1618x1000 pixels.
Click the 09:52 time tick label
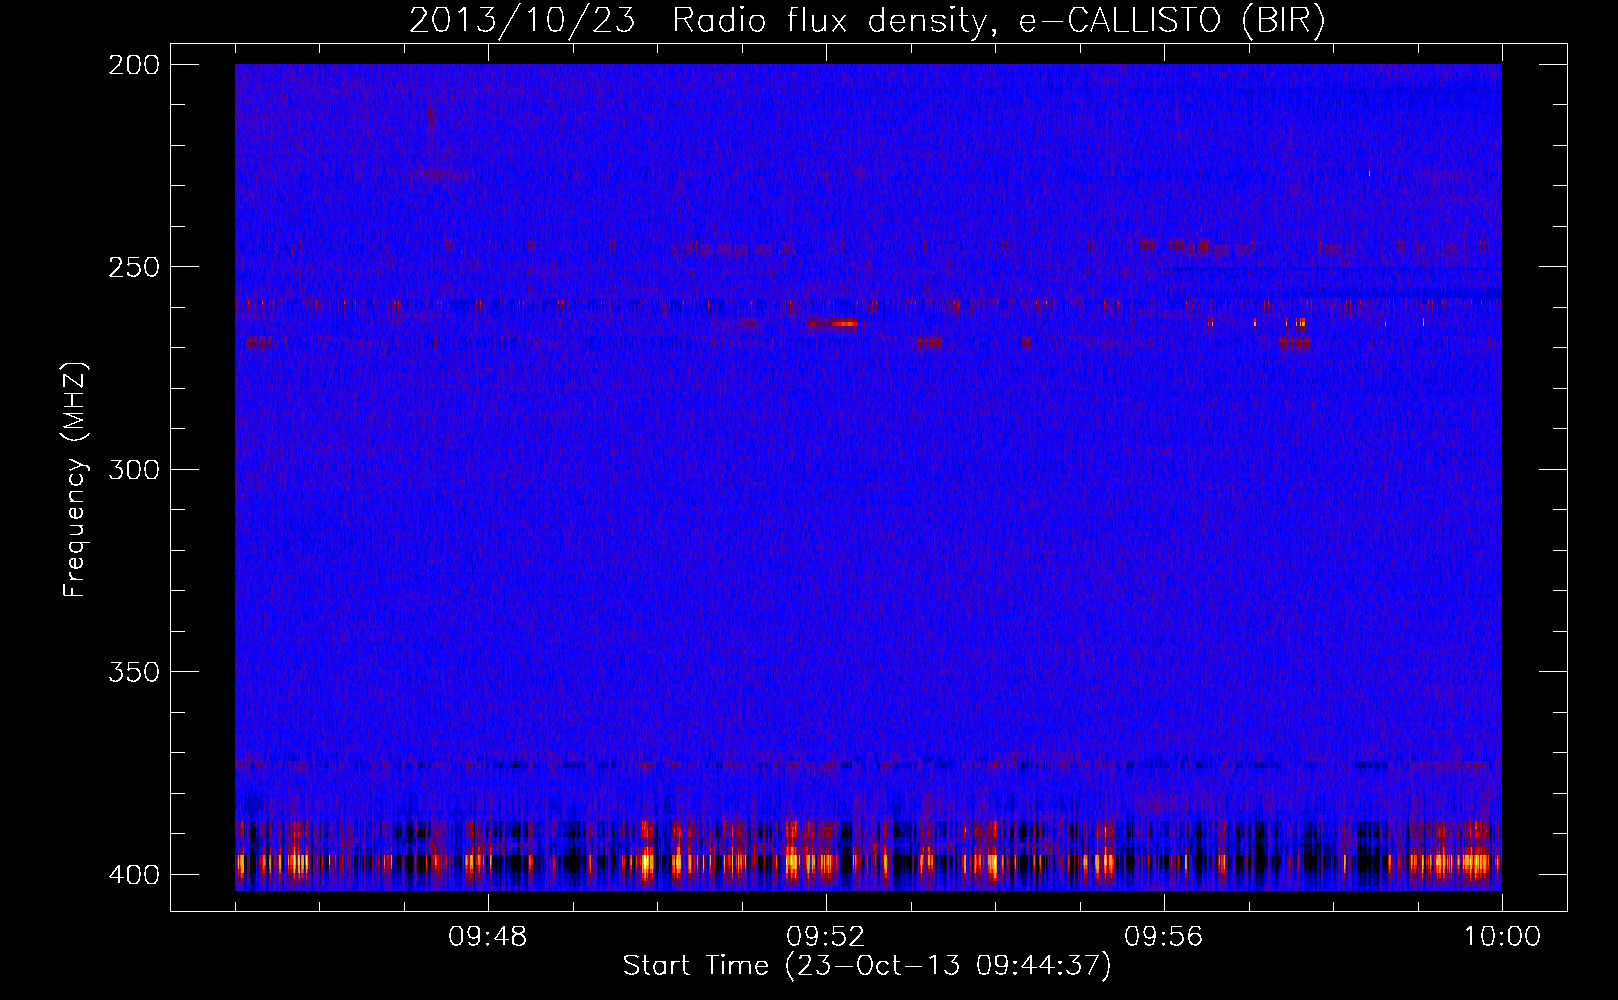(826, 937)
